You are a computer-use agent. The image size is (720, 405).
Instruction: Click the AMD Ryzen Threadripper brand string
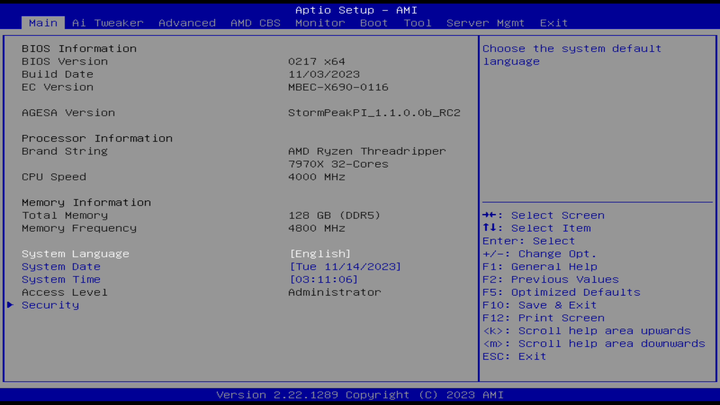click(367, 152)
